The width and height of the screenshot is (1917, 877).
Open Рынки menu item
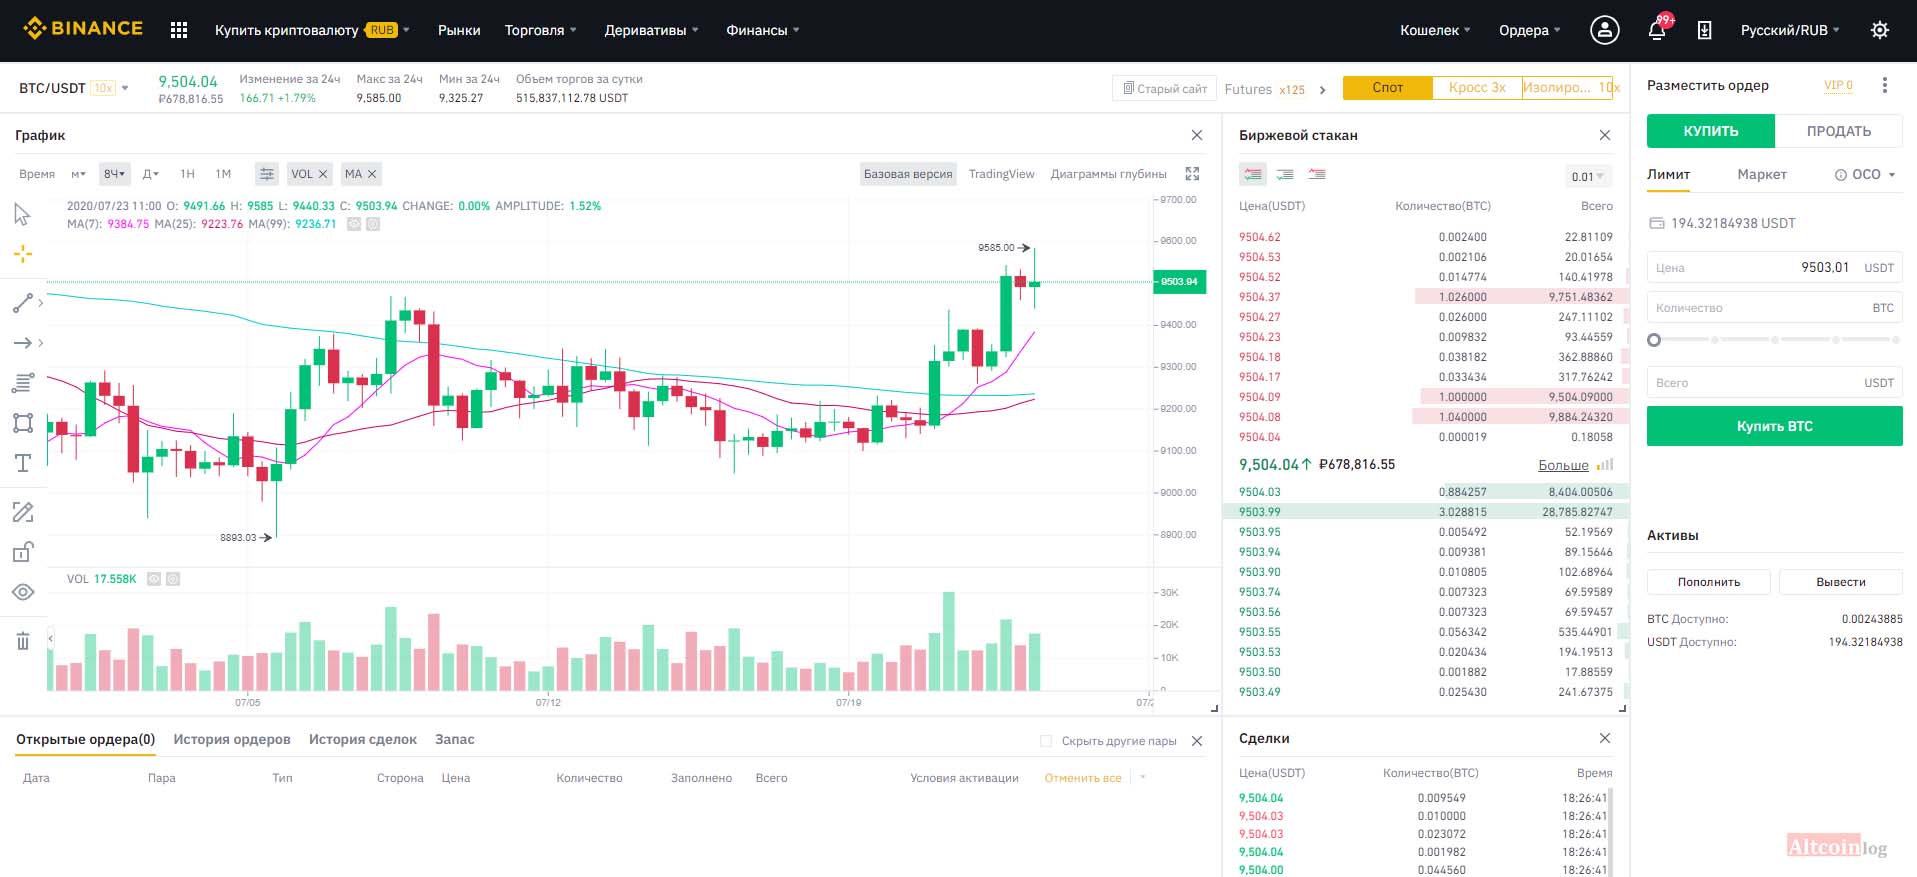click(x=459, y=30)
